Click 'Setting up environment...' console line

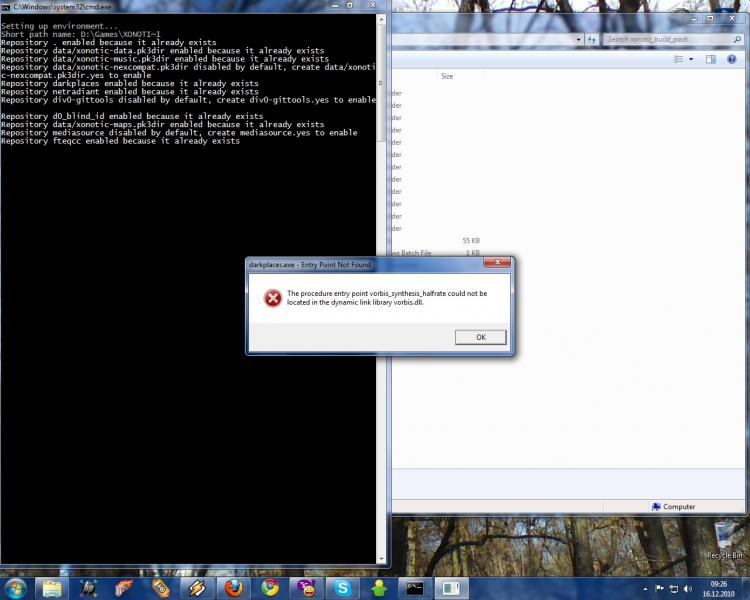pos(59,26)
